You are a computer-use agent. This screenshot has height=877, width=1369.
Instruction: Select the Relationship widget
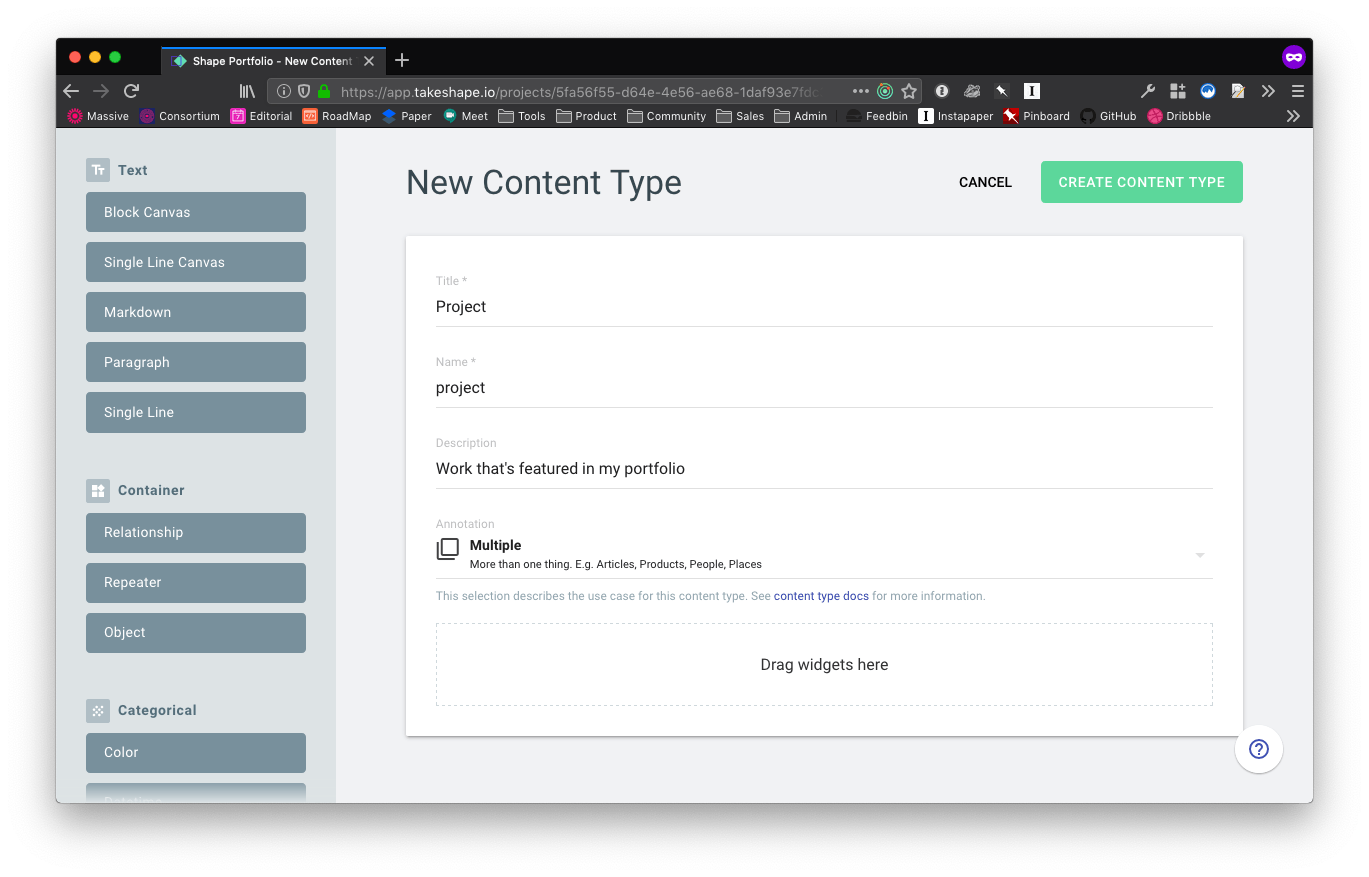tap(196, 532)
